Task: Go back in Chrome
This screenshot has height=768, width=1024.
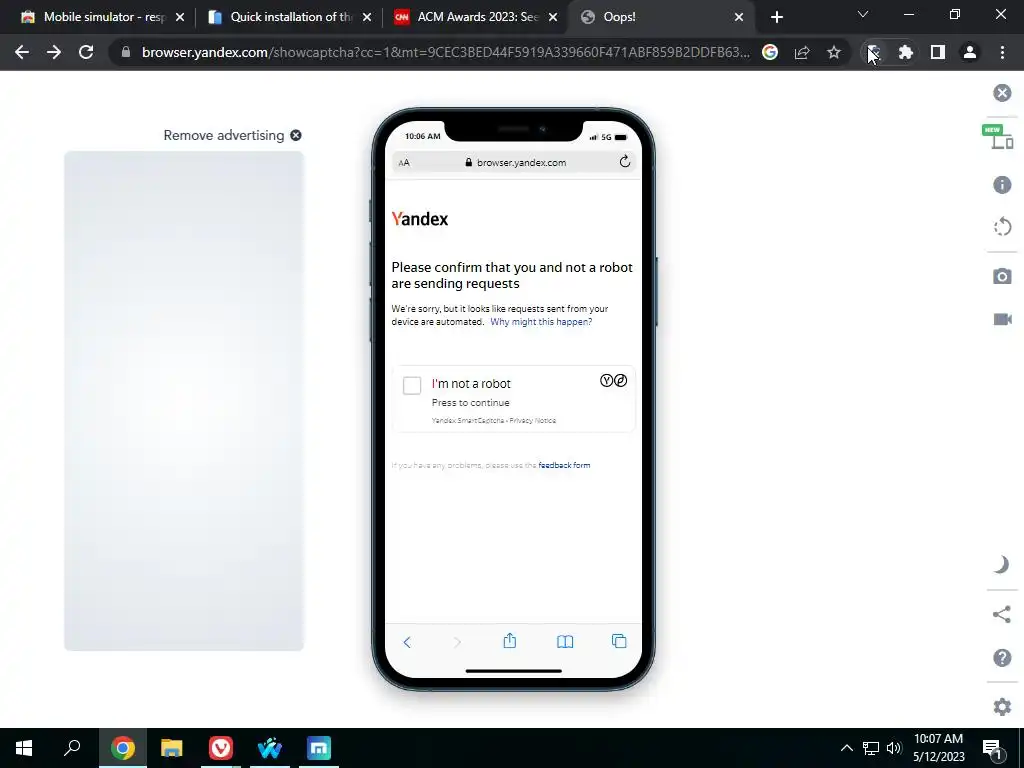Action: [x=22, y=52]
